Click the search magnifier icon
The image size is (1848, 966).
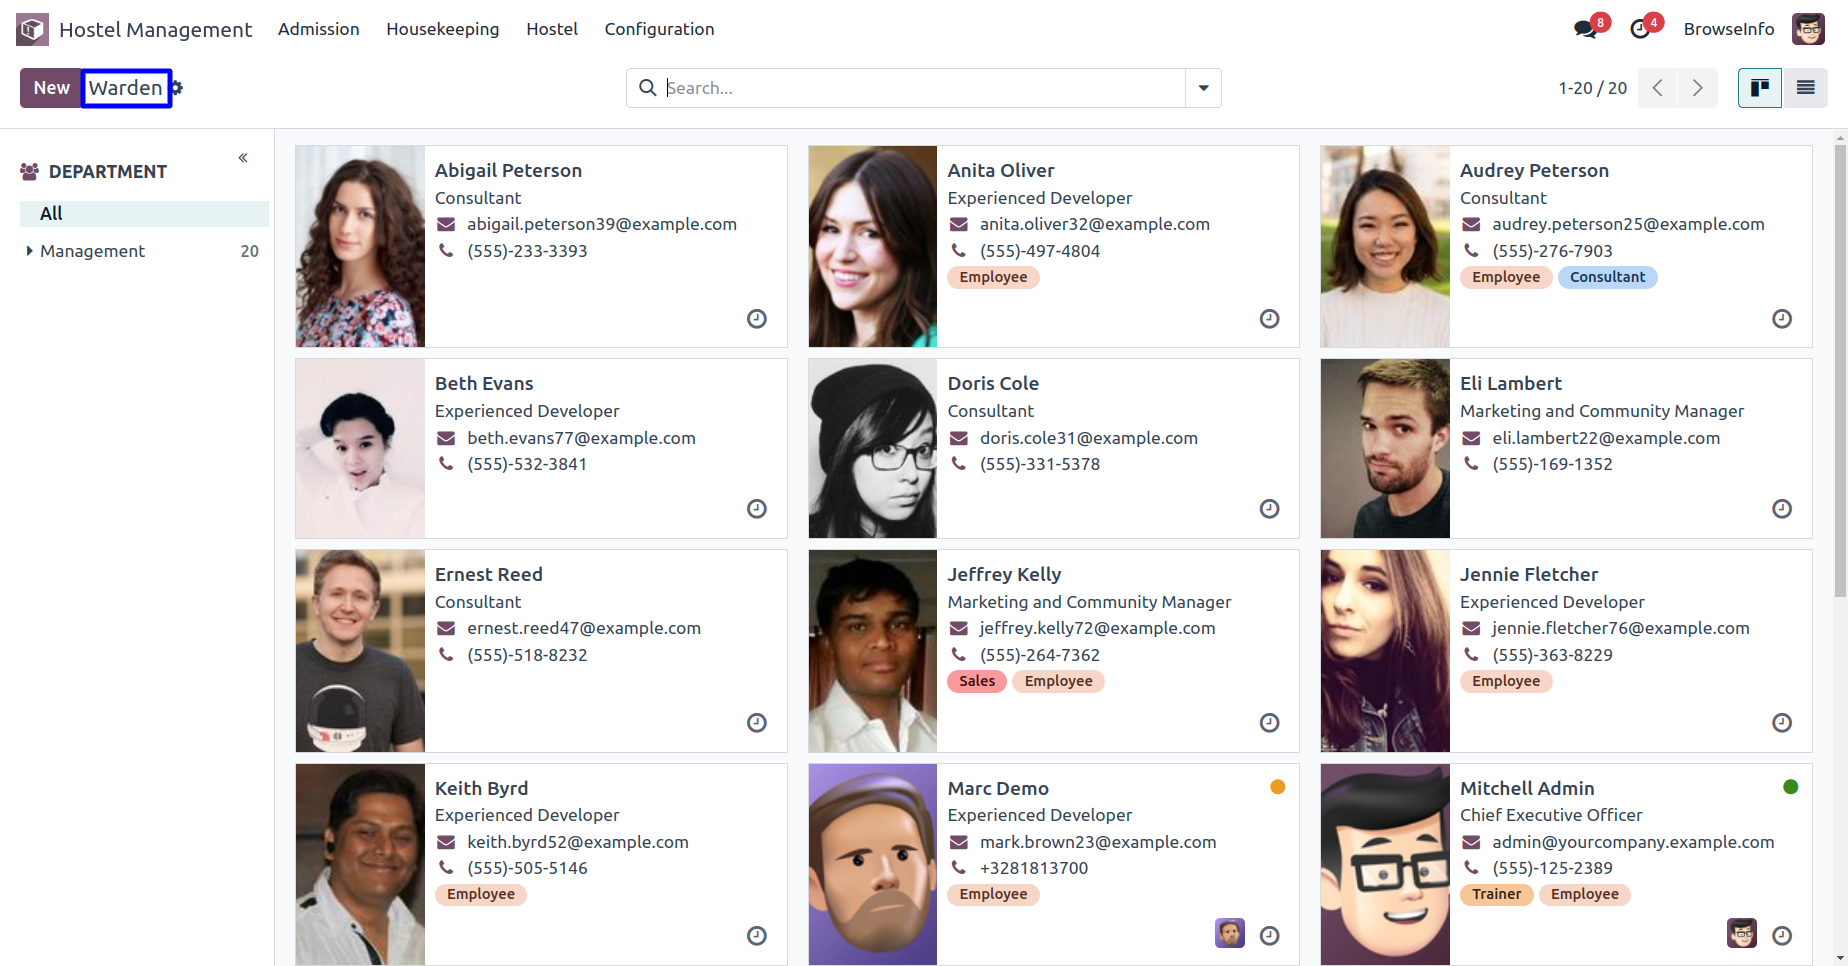click(647, 88)
